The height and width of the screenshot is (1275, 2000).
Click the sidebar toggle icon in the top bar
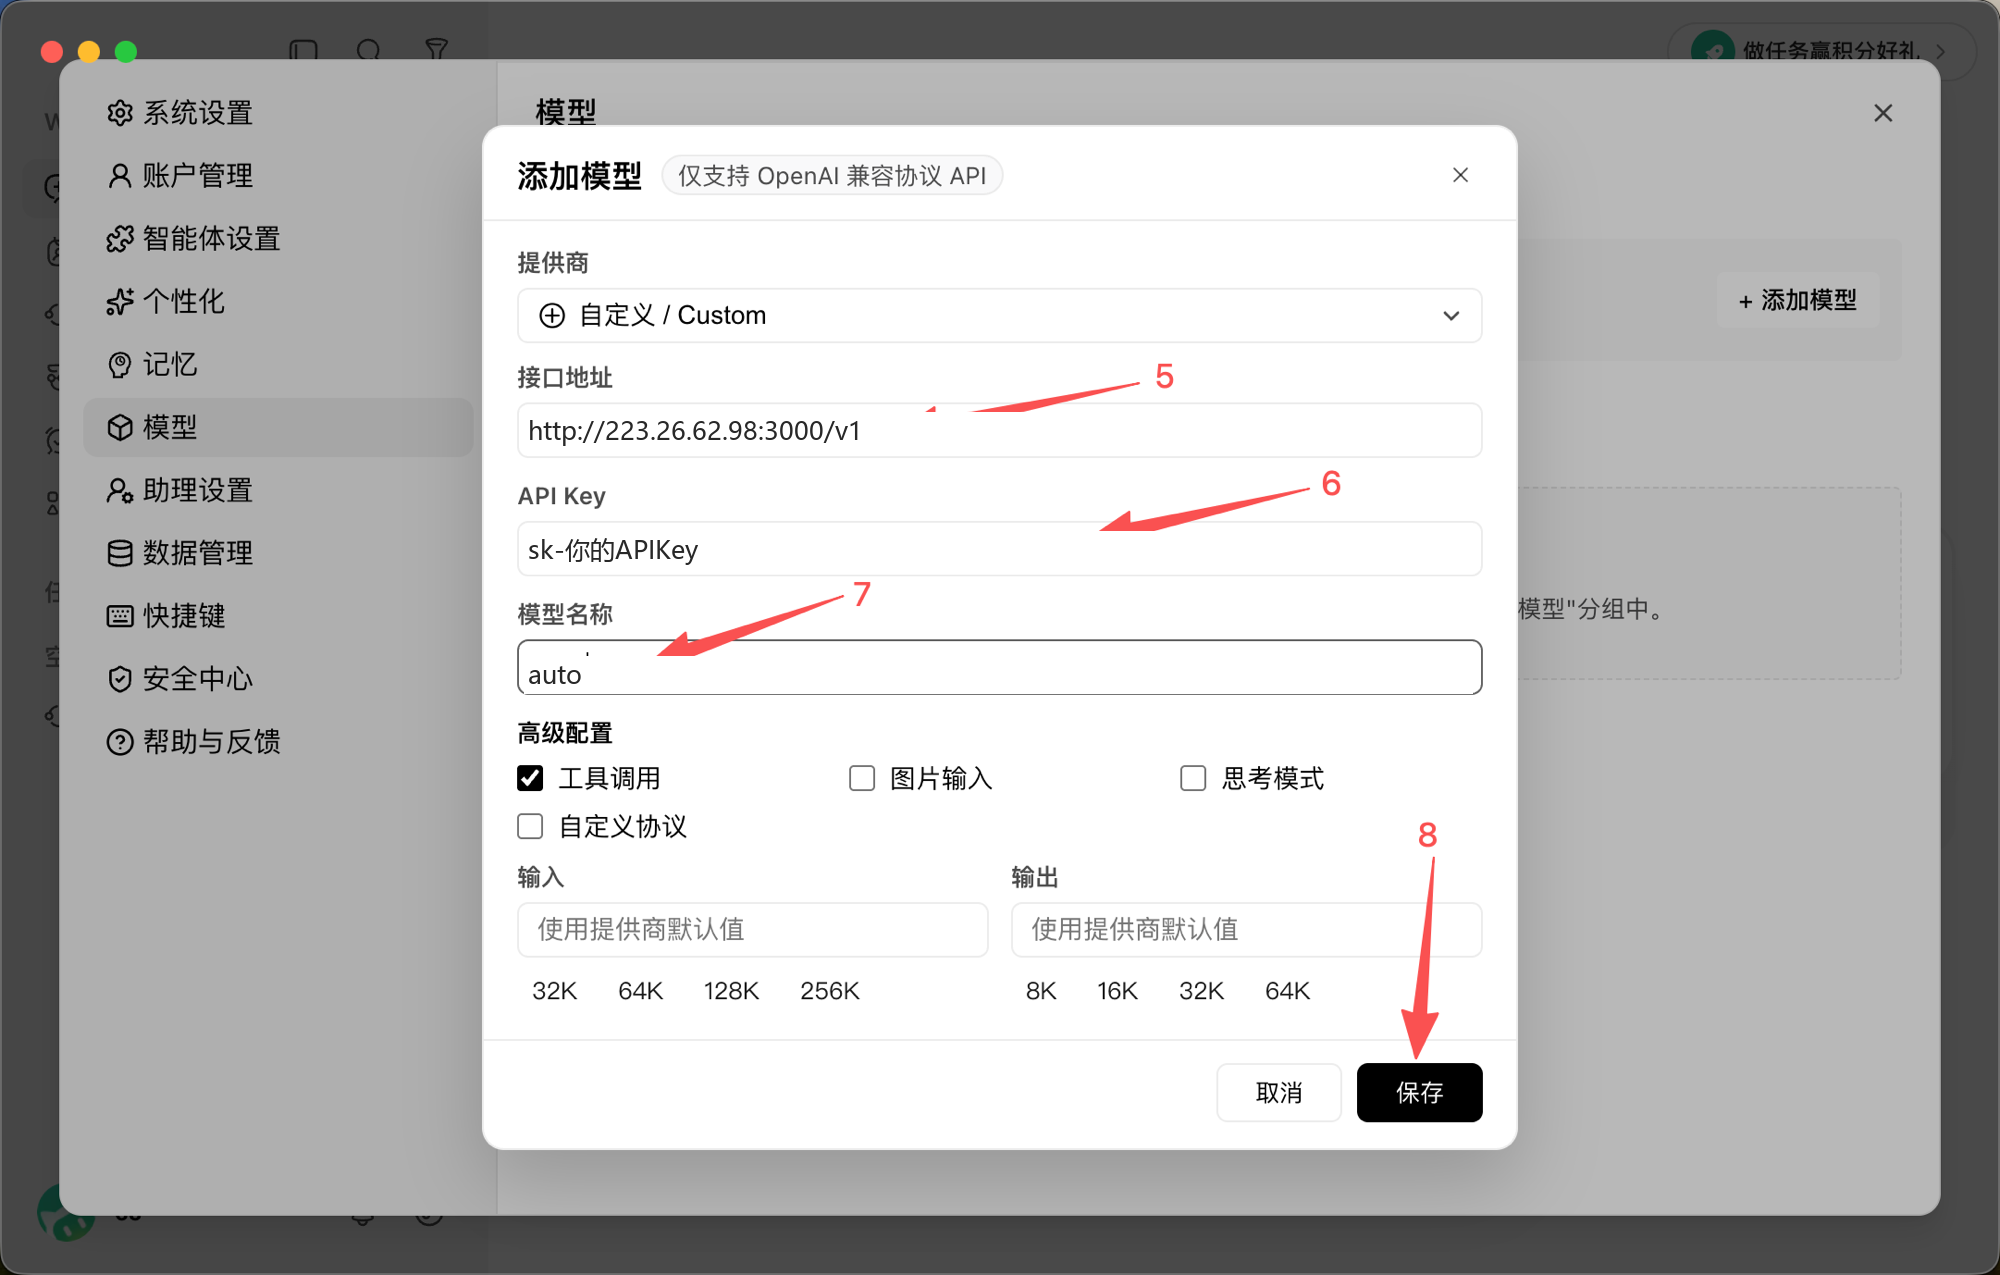point(303,50)
